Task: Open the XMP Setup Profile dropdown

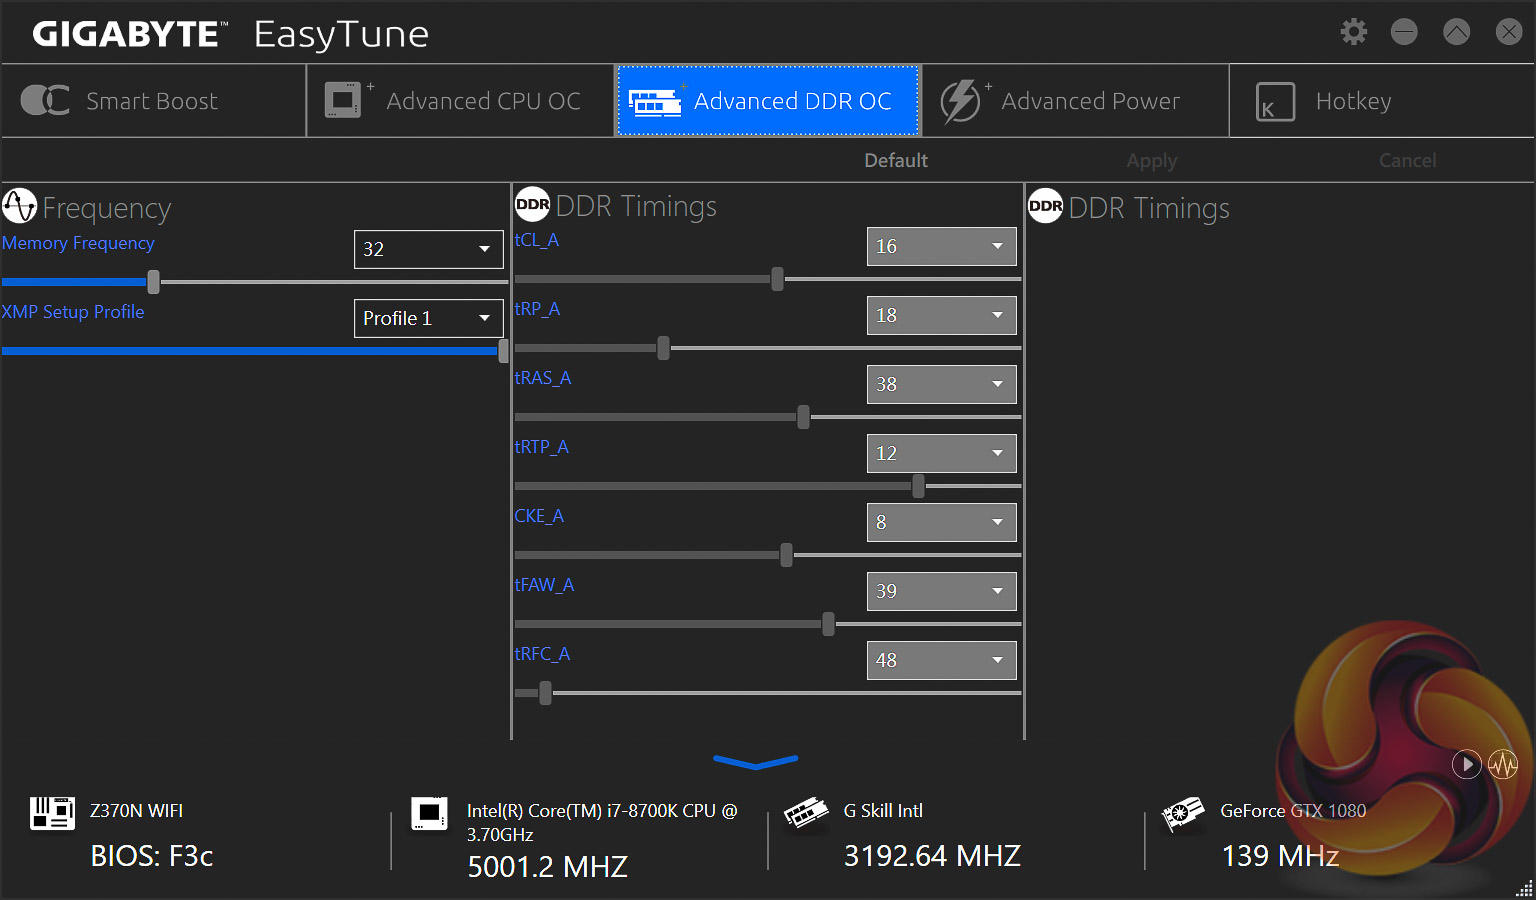Action: coord(428,318)
